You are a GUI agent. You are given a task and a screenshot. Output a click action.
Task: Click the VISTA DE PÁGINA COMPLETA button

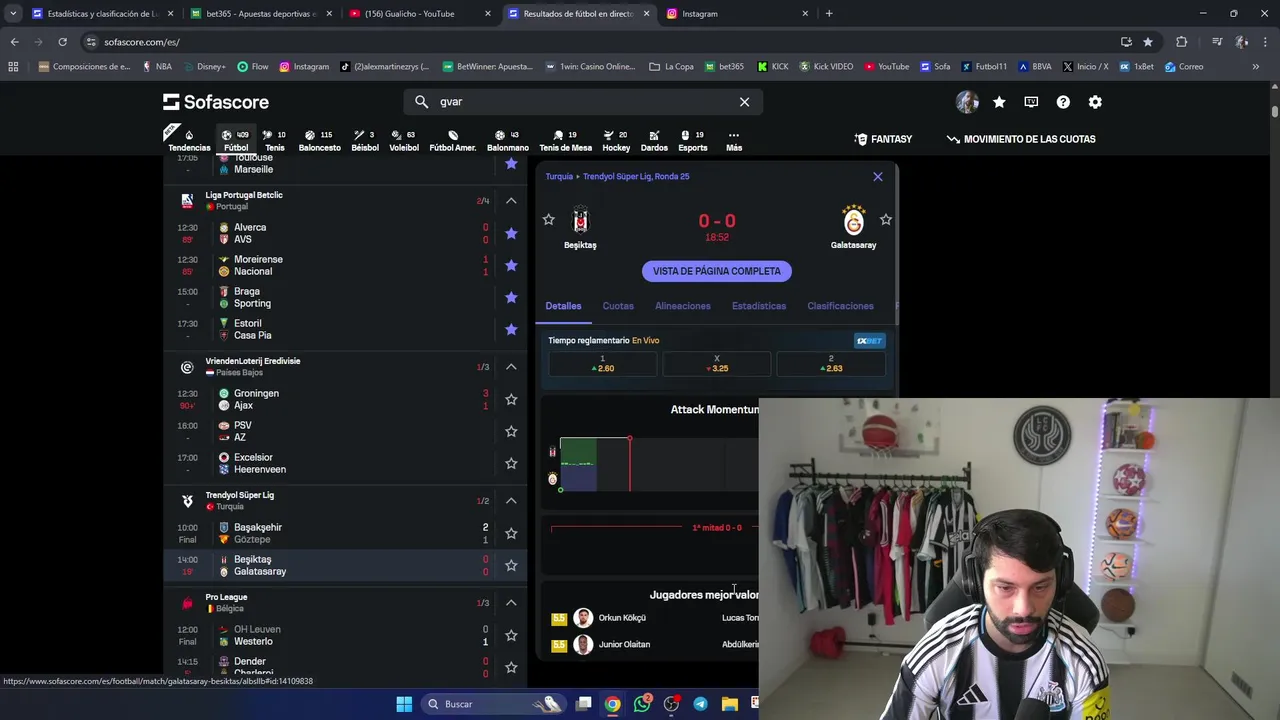click(x=717, y=271)
